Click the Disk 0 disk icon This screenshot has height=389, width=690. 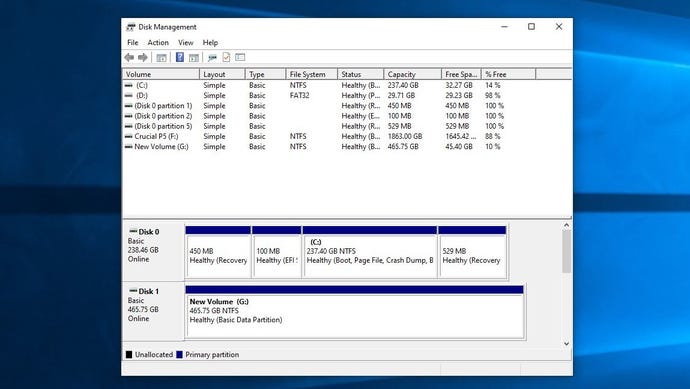point(133,231)
